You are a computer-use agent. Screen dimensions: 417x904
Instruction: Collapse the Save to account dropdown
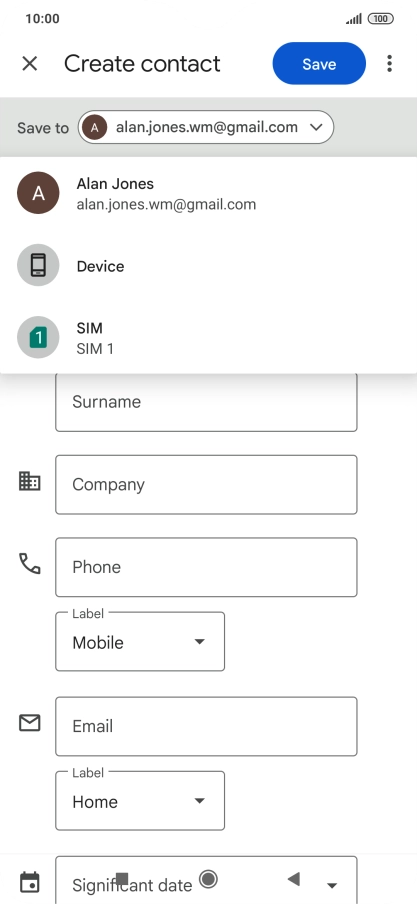point(206,127)
